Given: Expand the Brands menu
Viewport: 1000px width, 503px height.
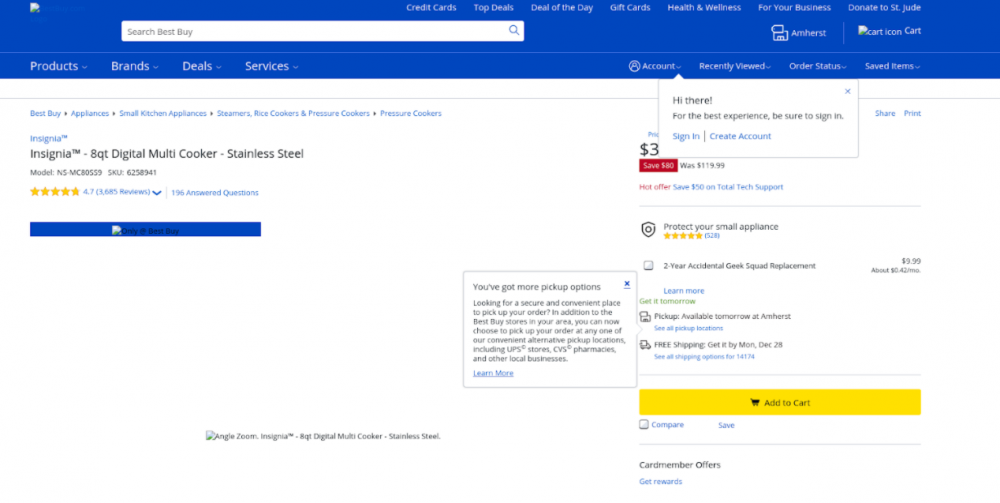Looking at the screenshot, I should click(x=135, y=66).
